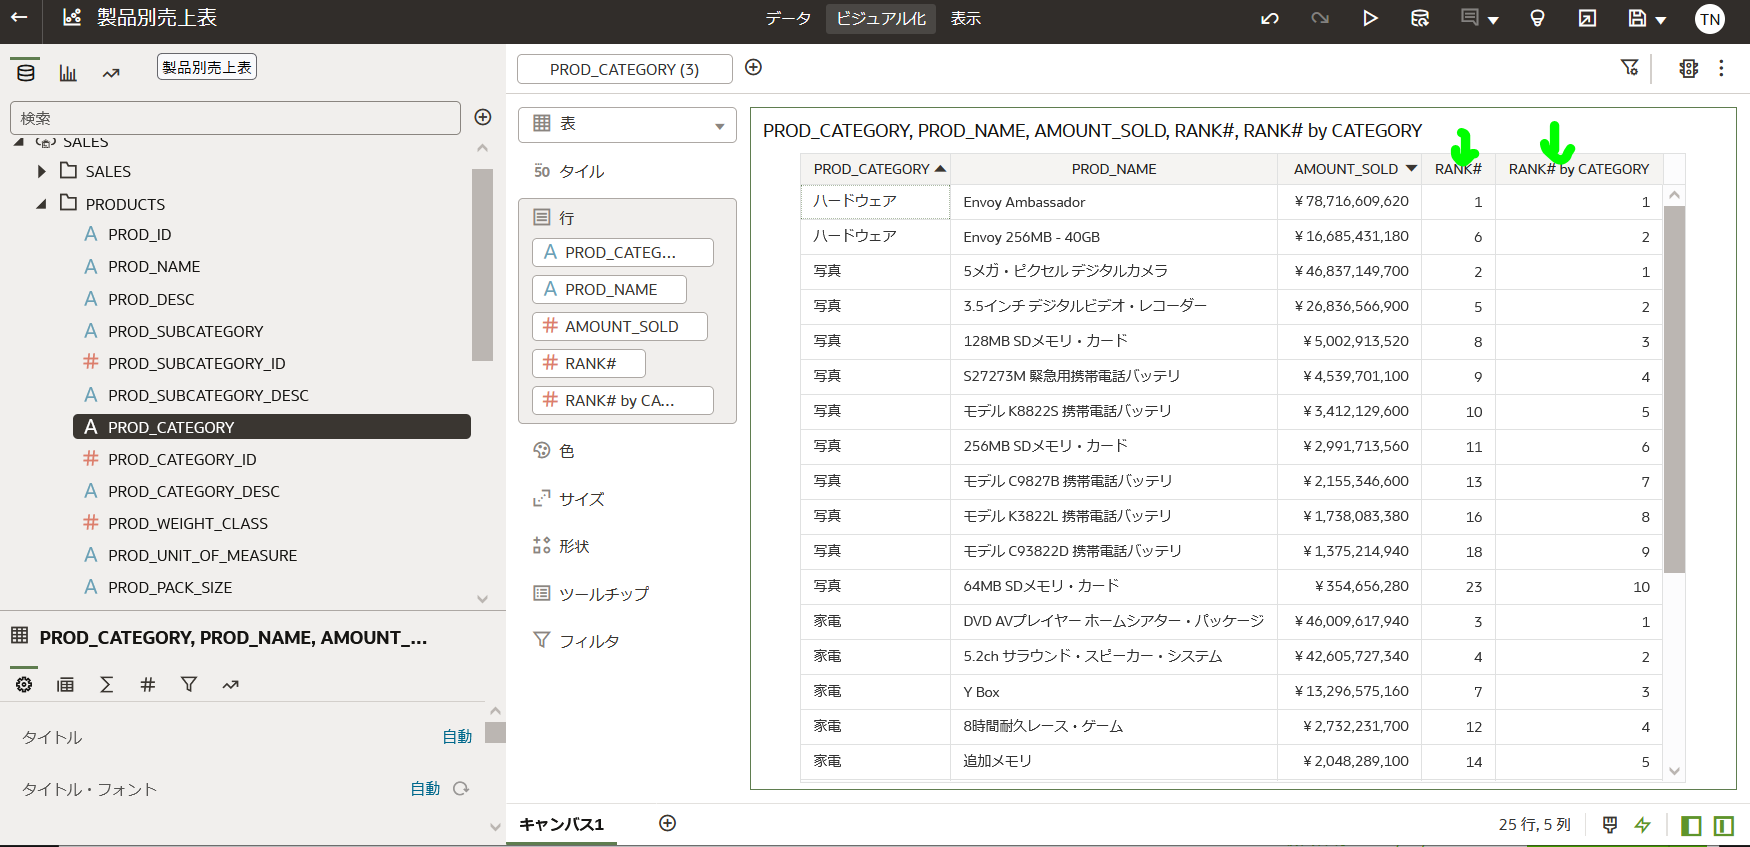Click the export share icon
The image size is (1750, 847).
click(1587, 18)
